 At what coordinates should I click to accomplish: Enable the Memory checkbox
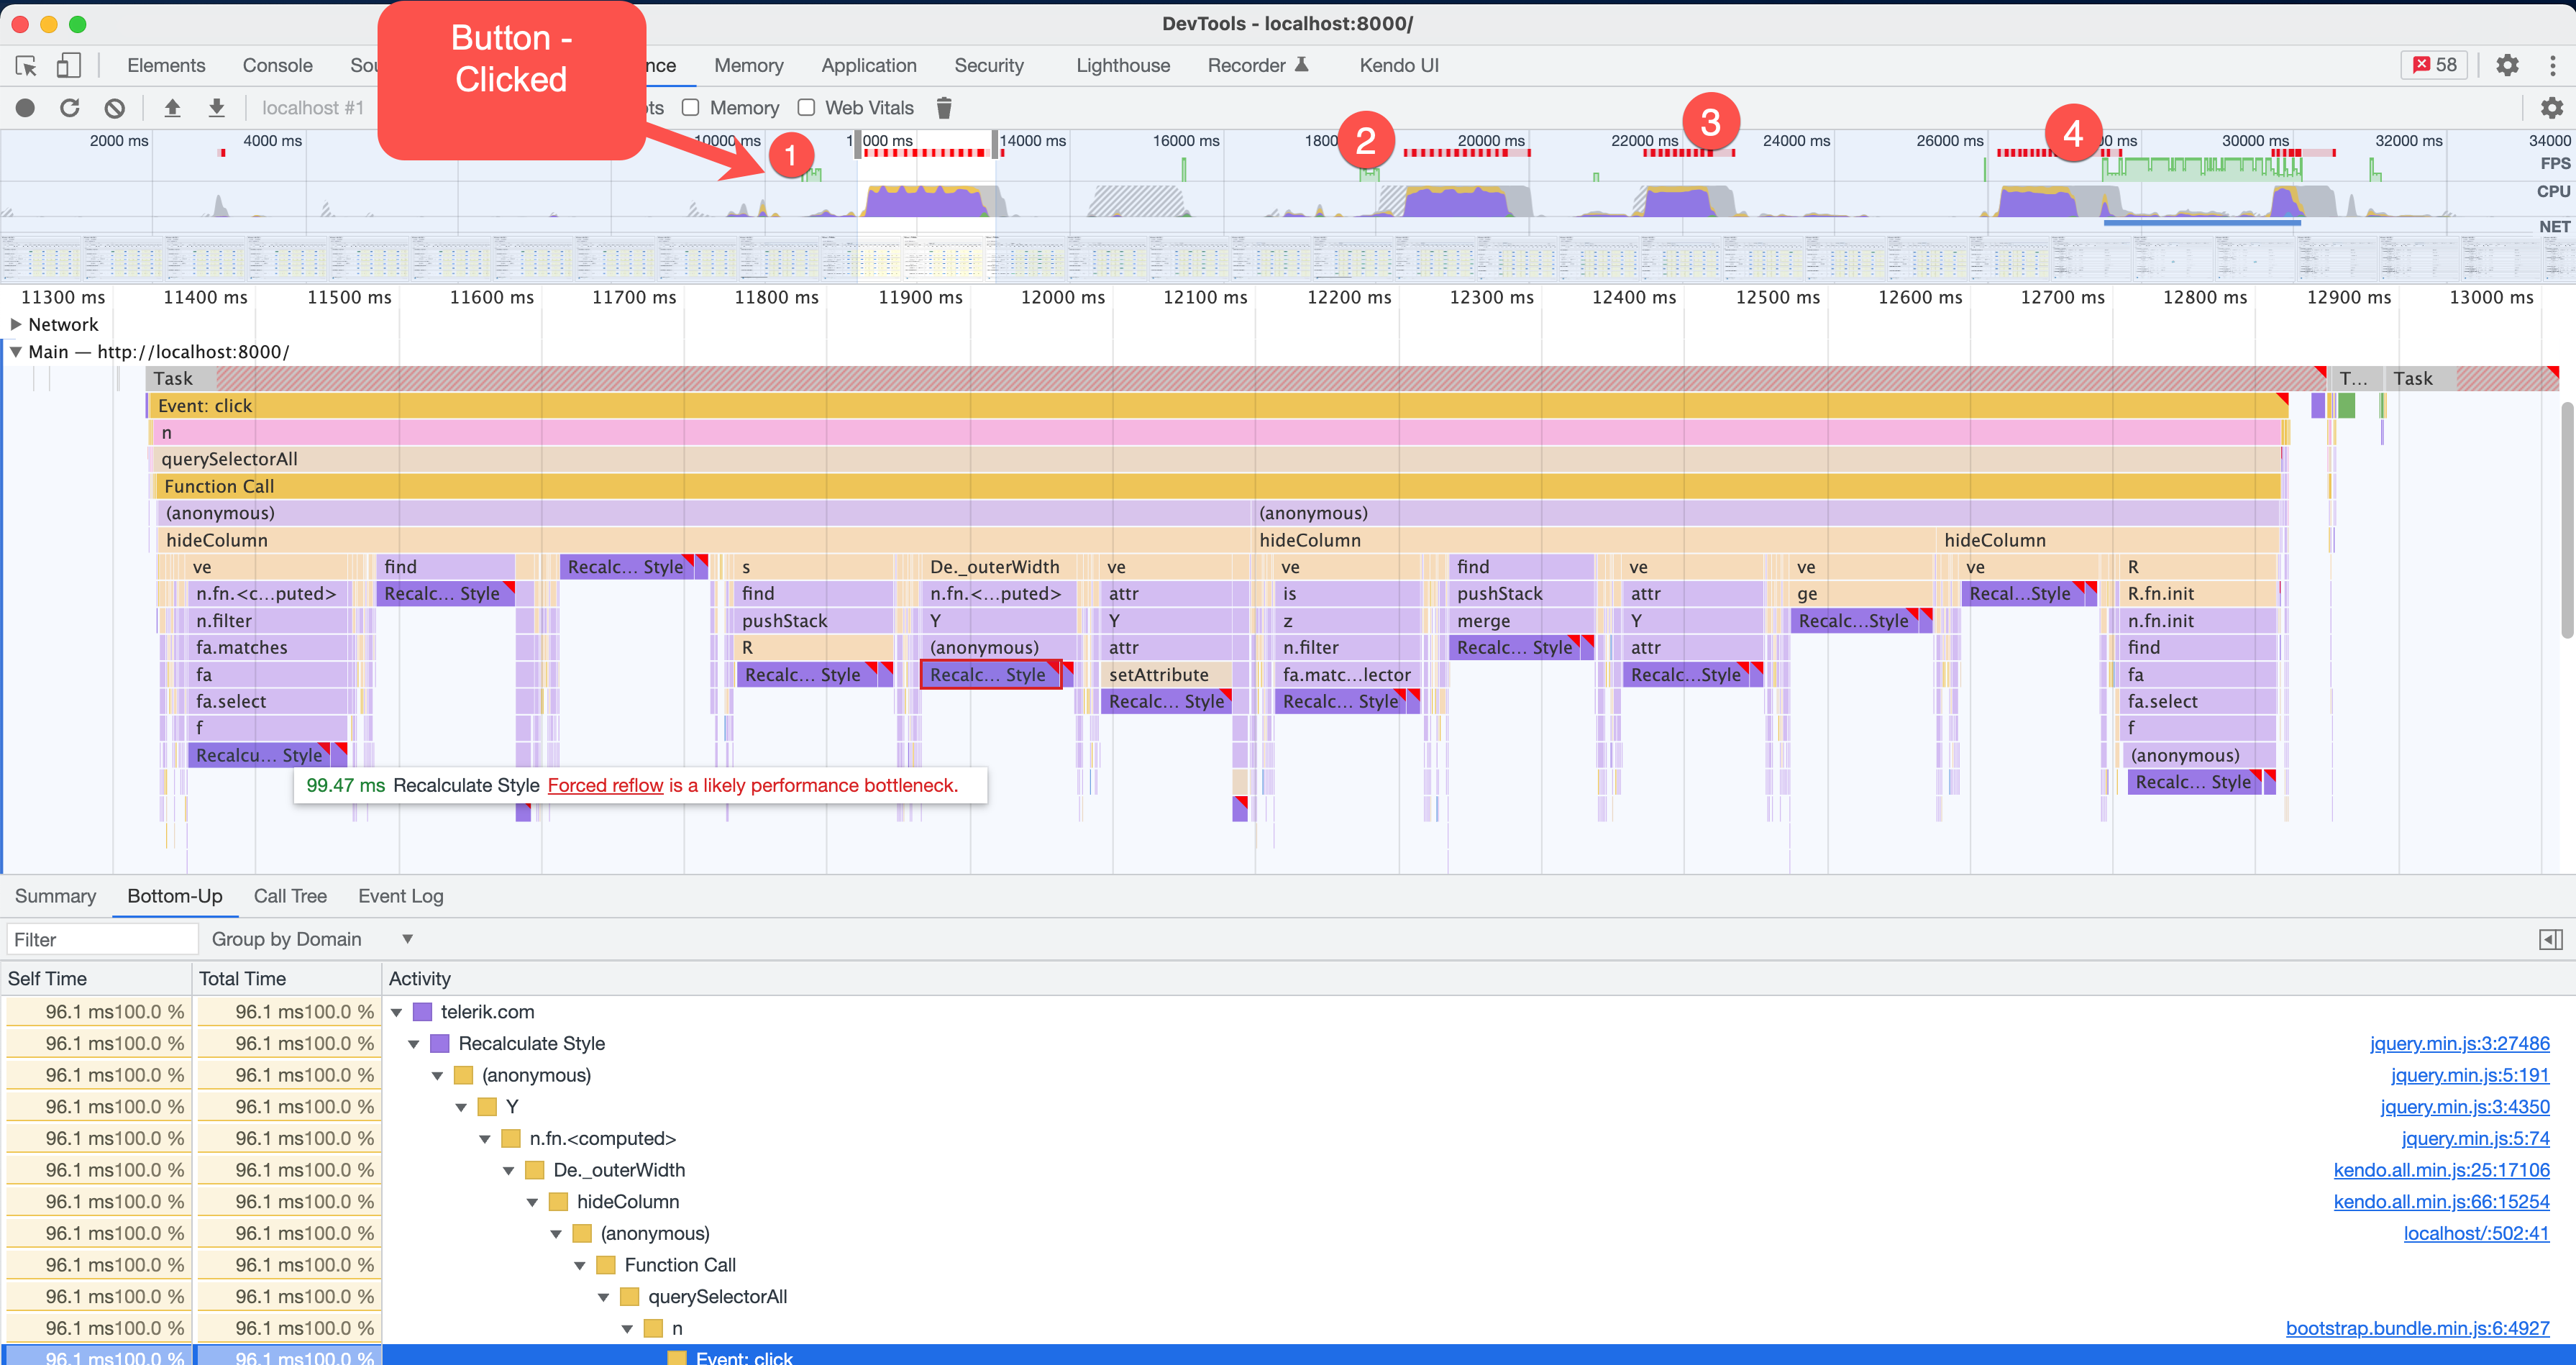tap(691, 108)
